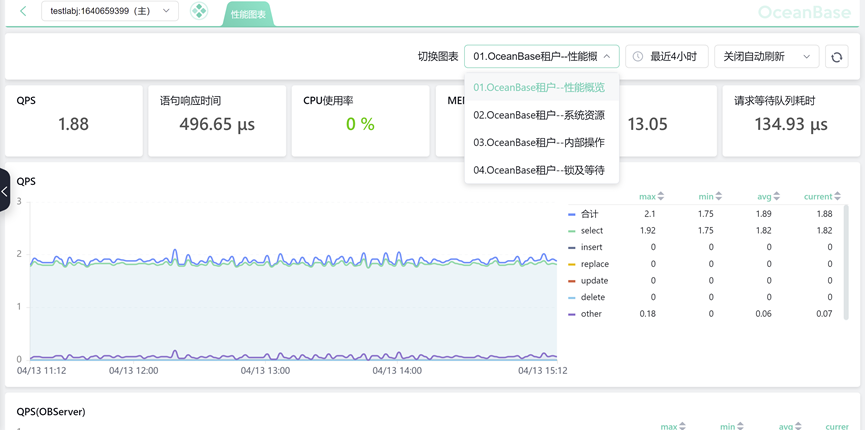Click the legend table vertical scrollbar
The image size is (865, 430).
tap(846, 262)
